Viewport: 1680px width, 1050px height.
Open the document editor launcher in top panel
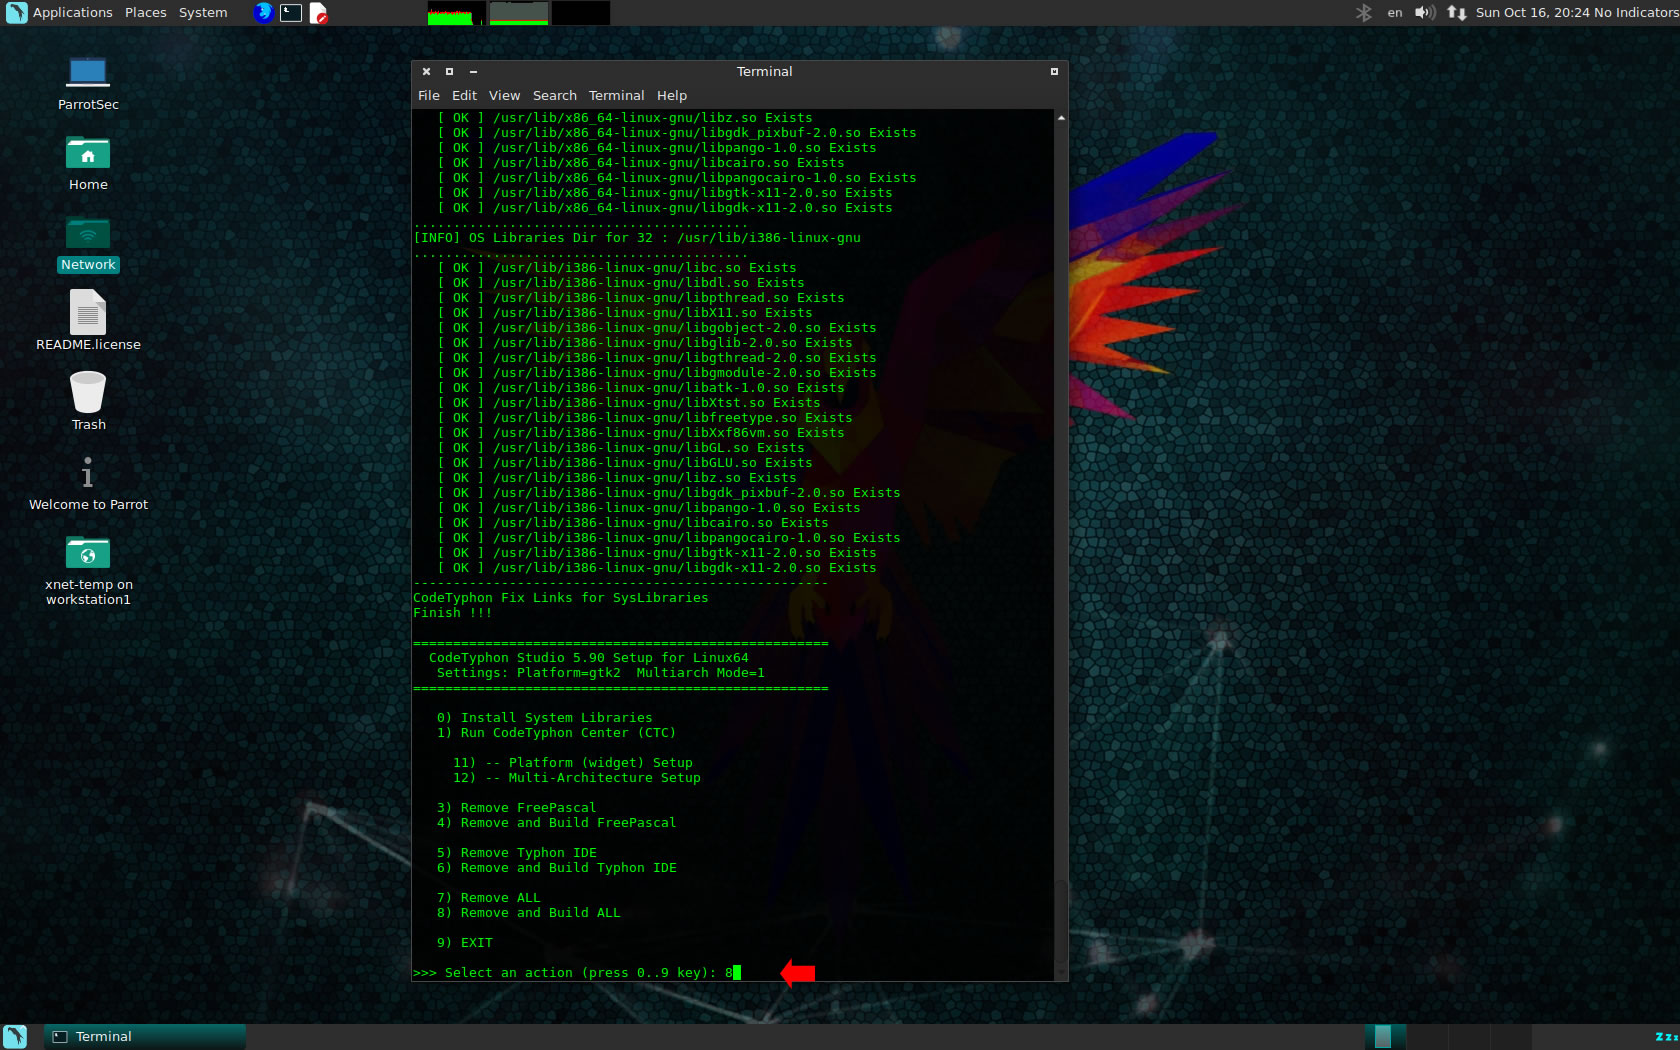click(318, 12)
